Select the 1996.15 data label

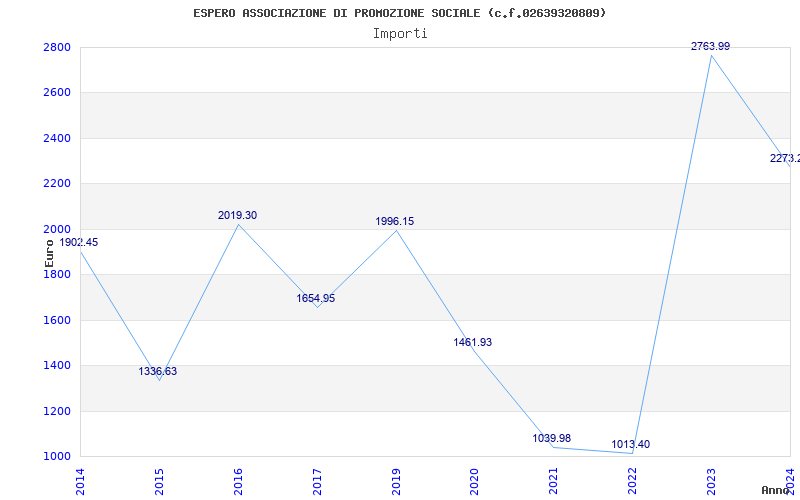(x=395, y=221)
